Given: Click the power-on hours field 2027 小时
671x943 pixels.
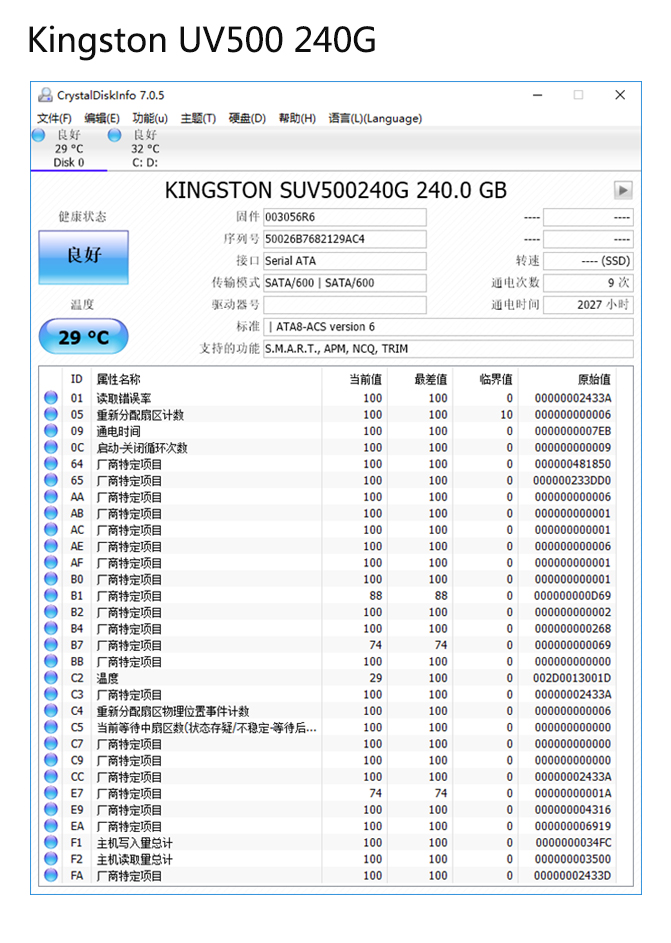Looking at the screenshot, I should point(588,305).
